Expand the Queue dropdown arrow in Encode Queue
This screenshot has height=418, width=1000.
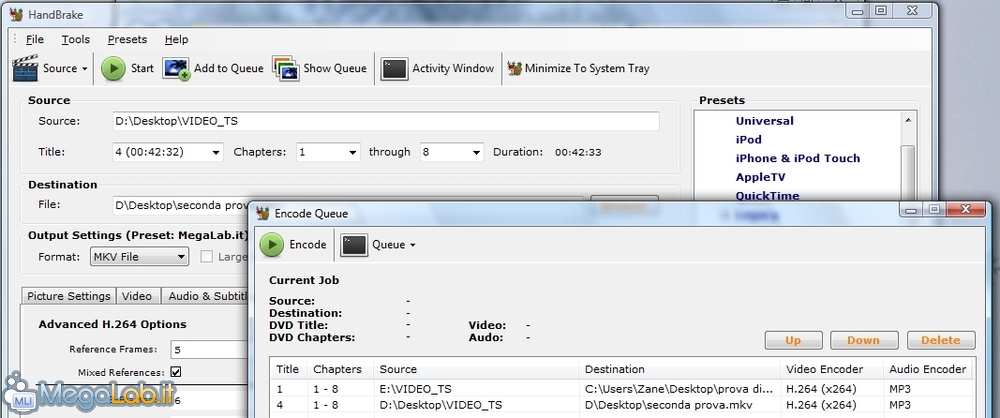pos(413,246)
